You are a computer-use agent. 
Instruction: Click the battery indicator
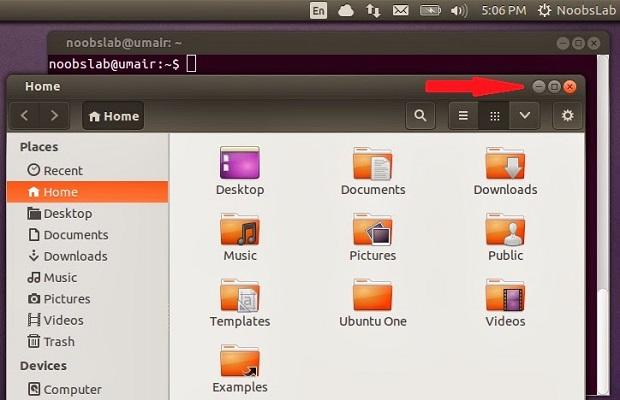tap(430, 10)
